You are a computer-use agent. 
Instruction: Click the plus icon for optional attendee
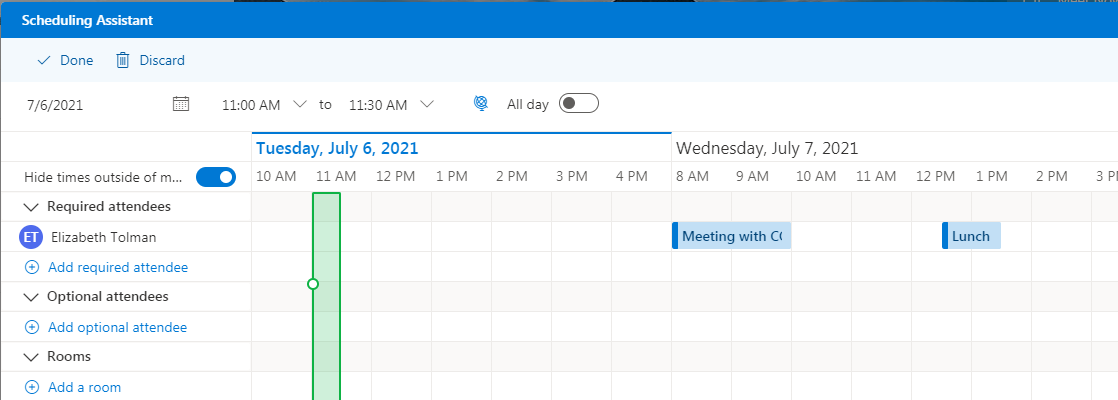click(32, 327)
